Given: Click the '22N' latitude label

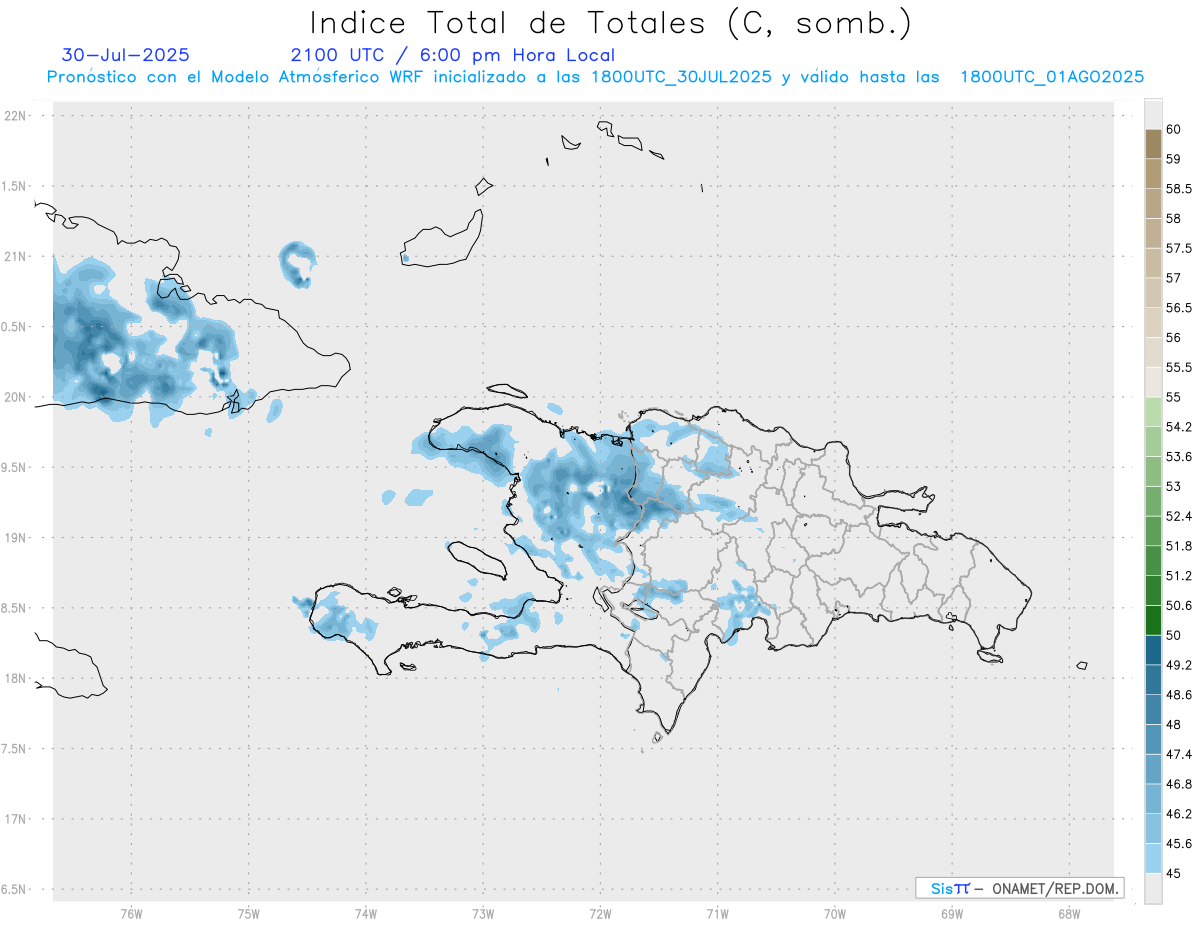Looking at the screenshot, I should 15,116.
